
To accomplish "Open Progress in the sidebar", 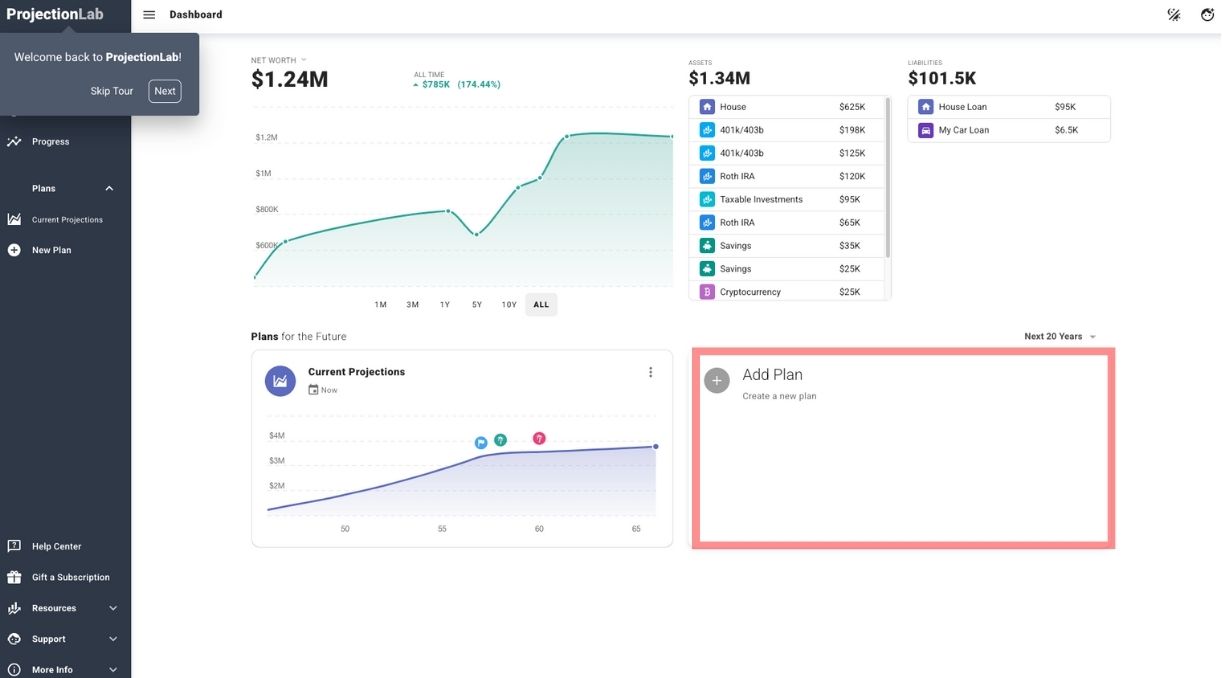I will click(x=50, y=142).
